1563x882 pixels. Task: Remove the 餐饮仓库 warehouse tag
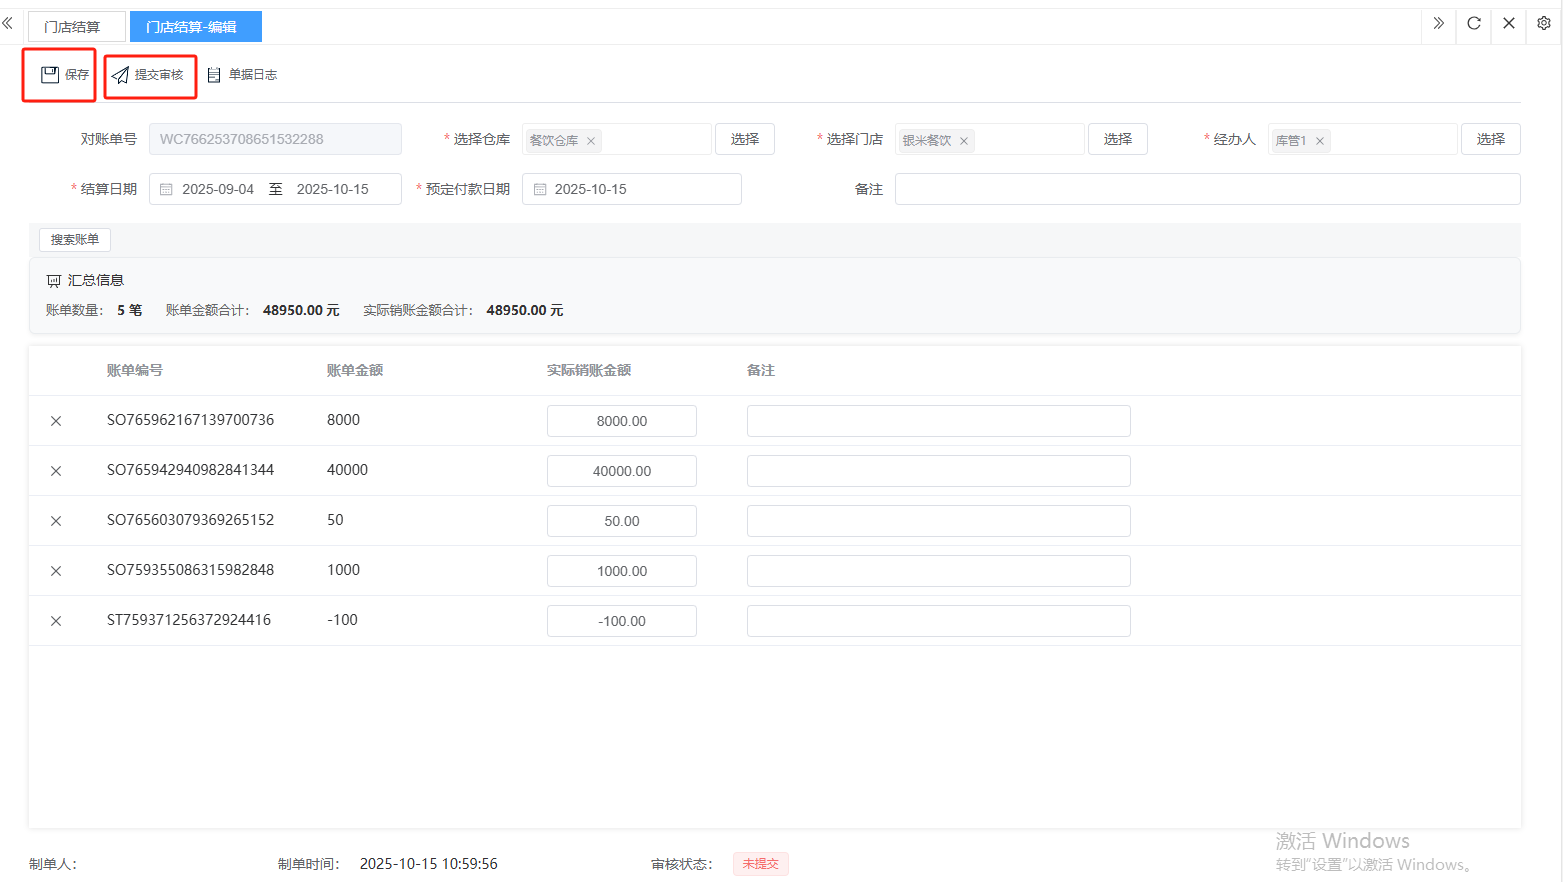coord(591,141)
